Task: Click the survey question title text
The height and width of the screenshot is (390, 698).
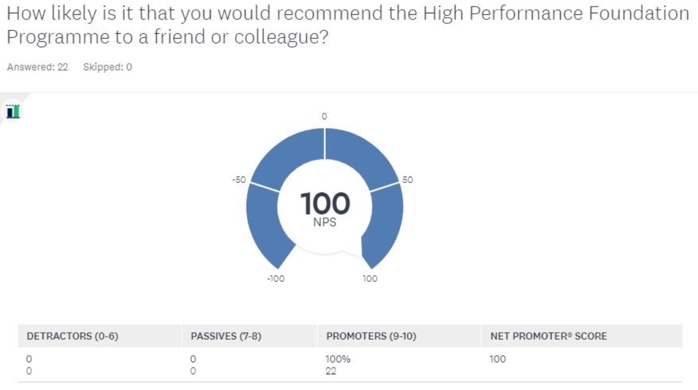Action: pyautogui.click(x=348, y=25)
